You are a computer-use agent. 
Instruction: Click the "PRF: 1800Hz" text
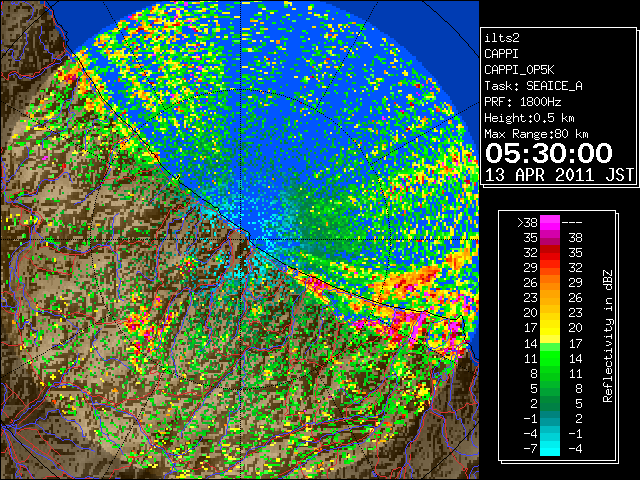[x=522, y=102]
